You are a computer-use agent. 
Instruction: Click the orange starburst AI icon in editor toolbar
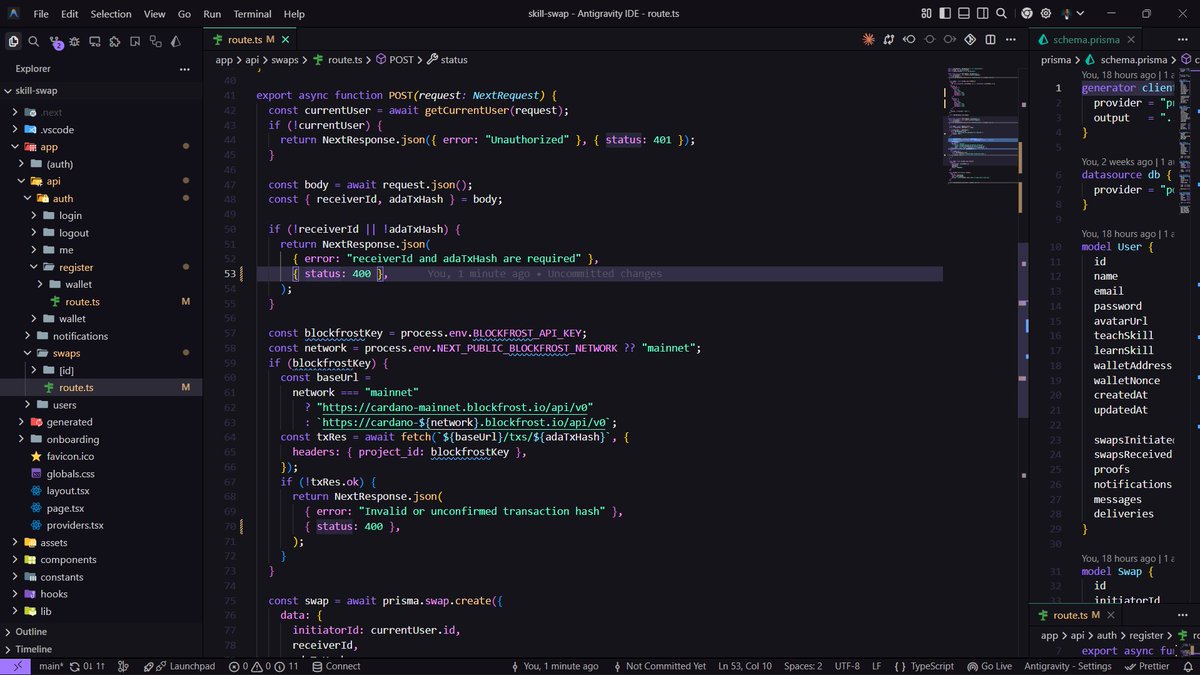pyautogui.click(x=868, y=39)
